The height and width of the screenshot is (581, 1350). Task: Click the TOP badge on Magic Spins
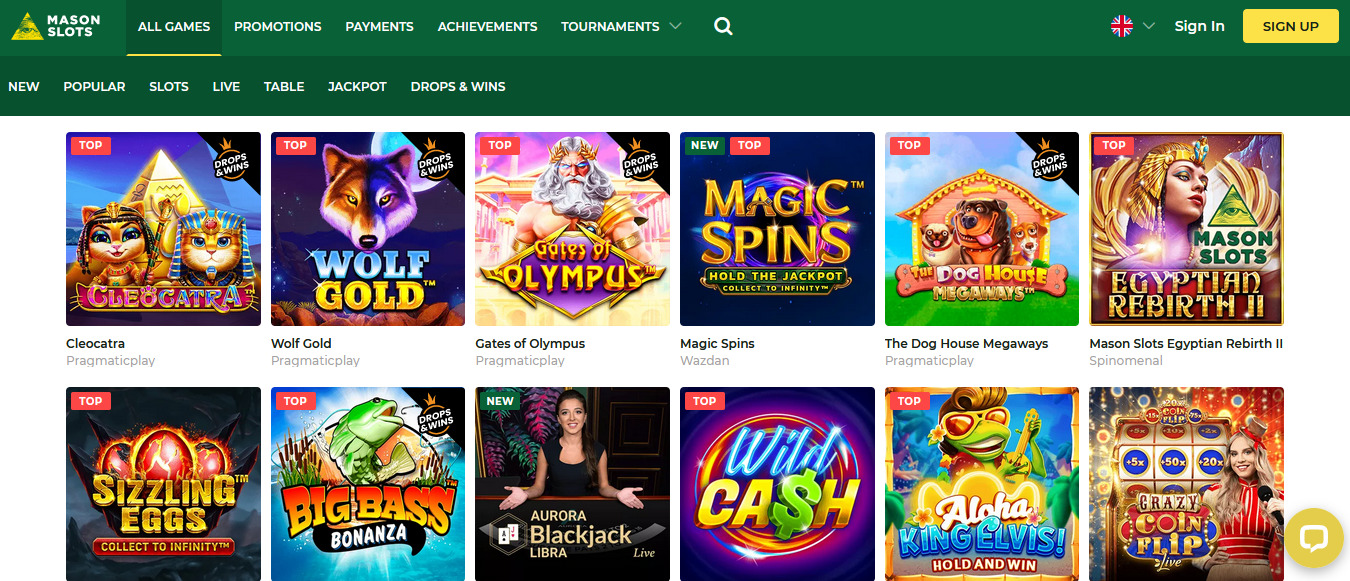coord(750,145)
